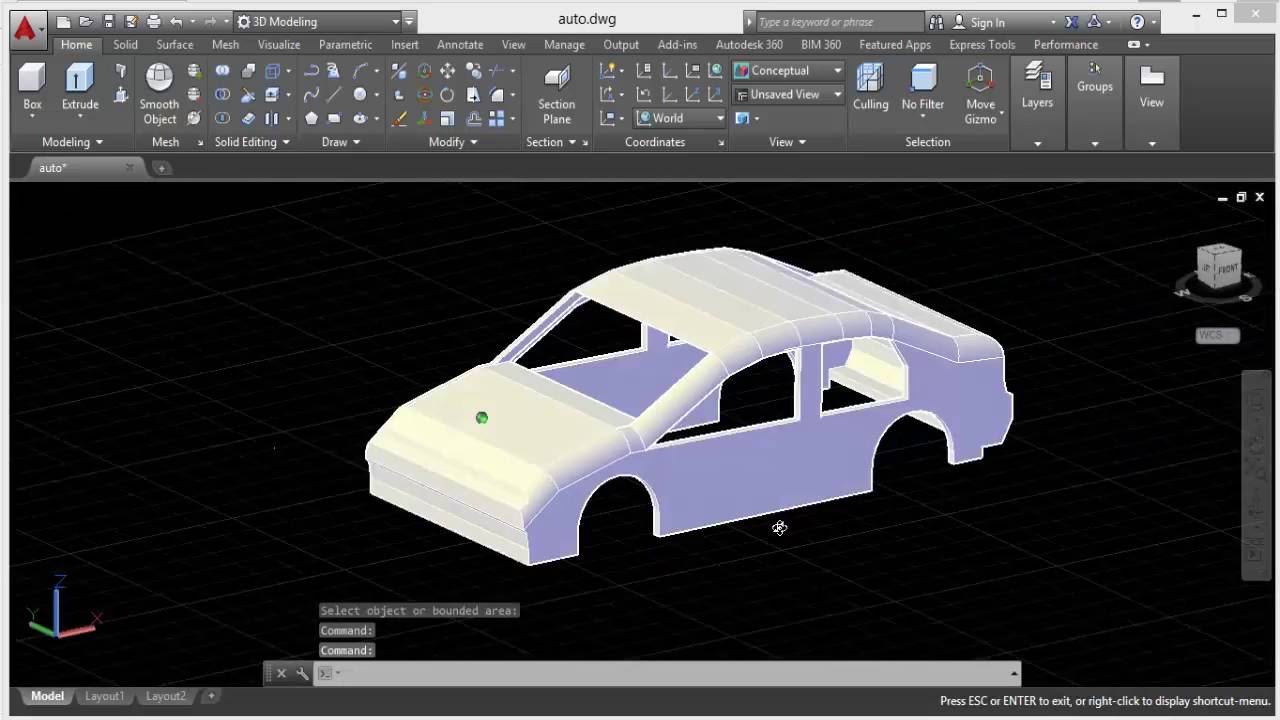Click the Layers panel button
Image resolution: width=1280 pixels, height=720 pixels.
(1037, 87)
